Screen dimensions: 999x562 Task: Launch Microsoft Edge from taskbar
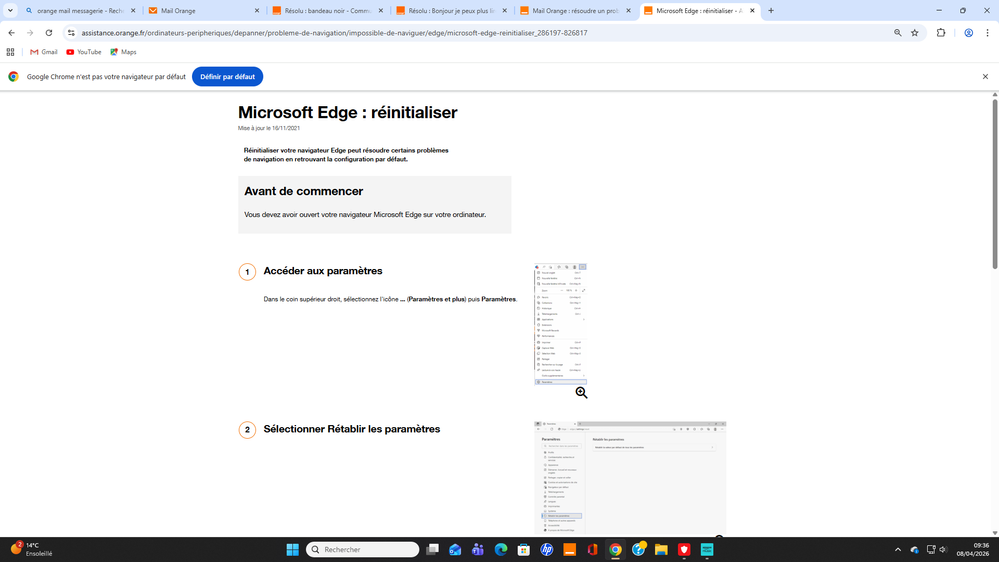click(501, 549)
